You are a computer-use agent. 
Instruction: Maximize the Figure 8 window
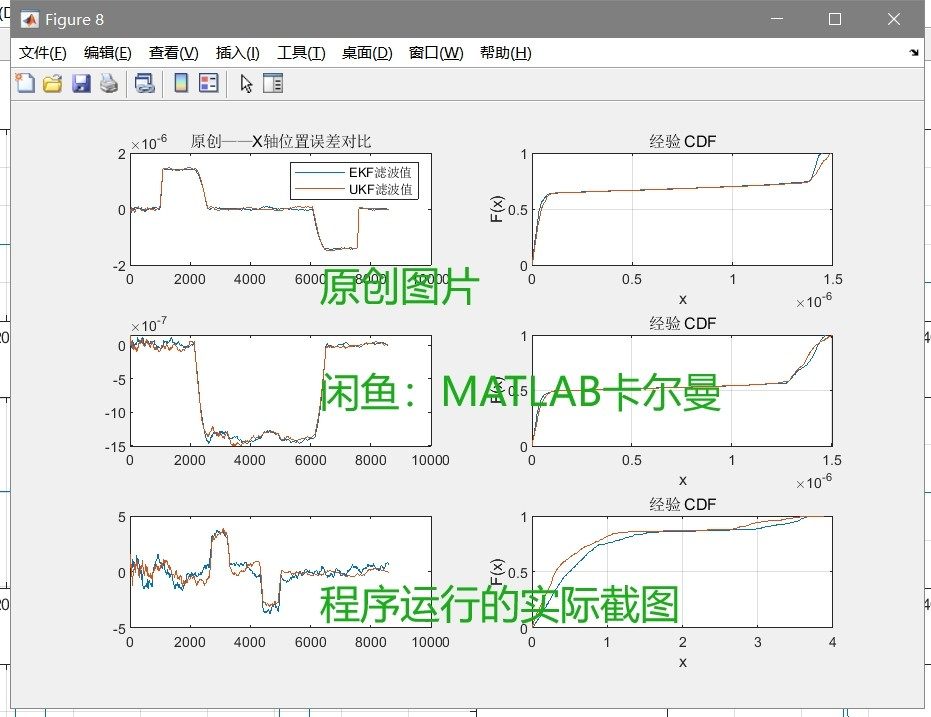[835, 19]
